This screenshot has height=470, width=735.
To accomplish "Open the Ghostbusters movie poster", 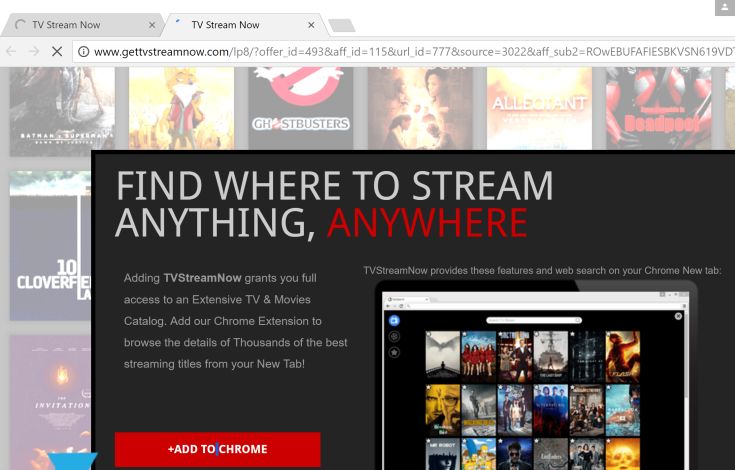I will [300, 108].
